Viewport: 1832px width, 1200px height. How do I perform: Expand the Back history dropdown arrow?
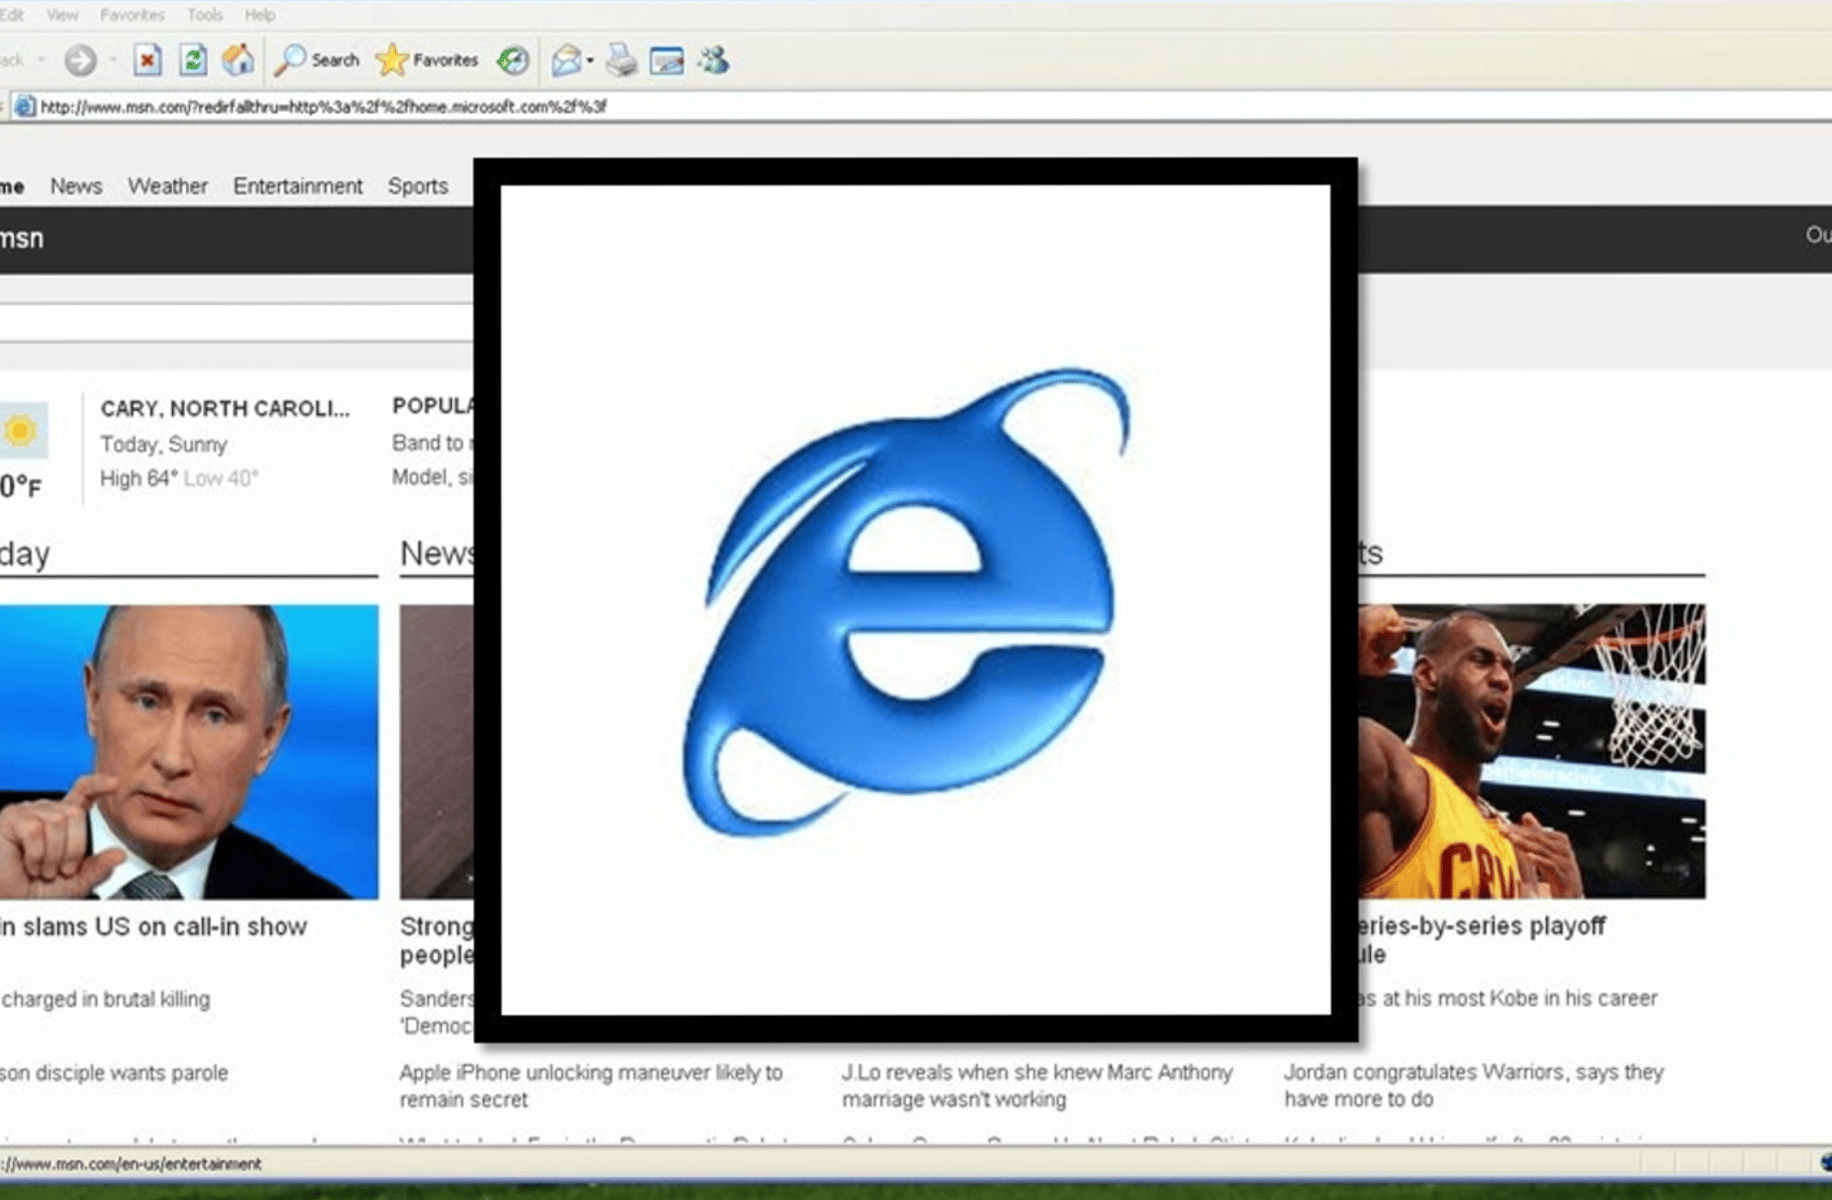41,61
